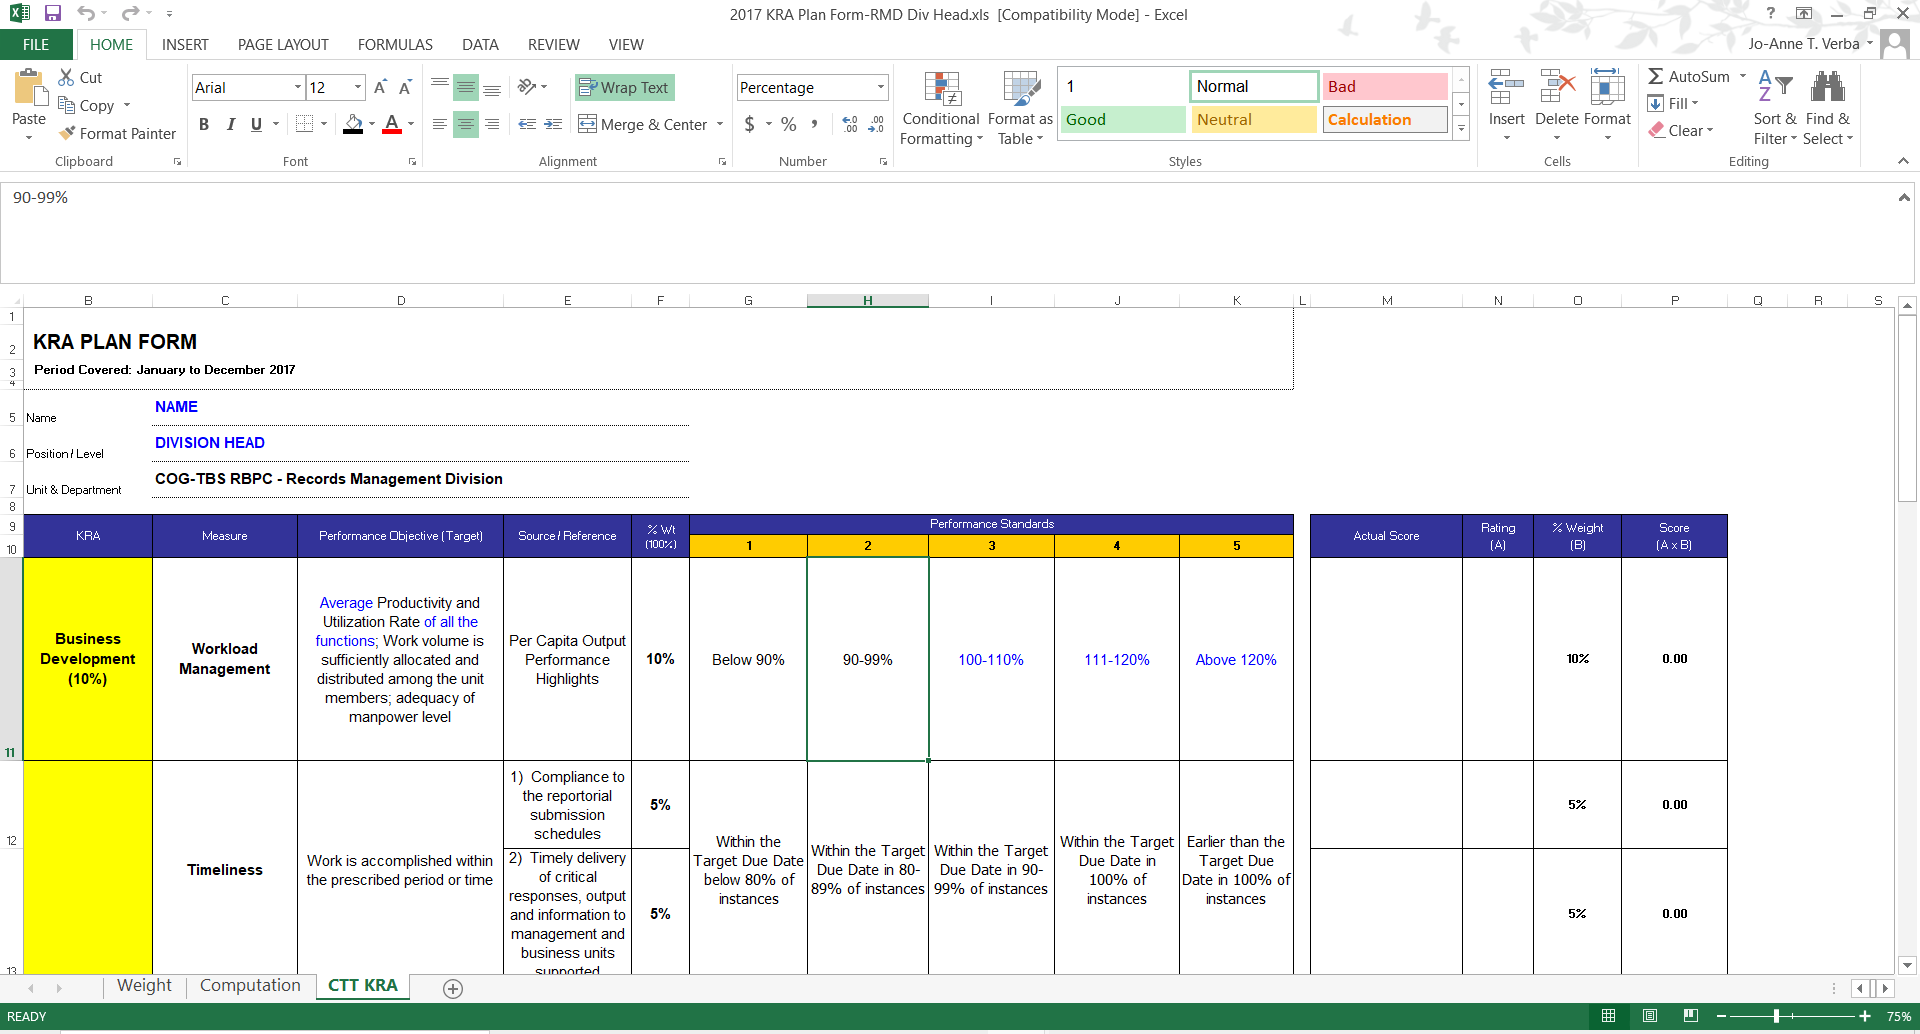Click Orientation text rotate icon
This screenshot has width=1920, height=1034.
527,87
